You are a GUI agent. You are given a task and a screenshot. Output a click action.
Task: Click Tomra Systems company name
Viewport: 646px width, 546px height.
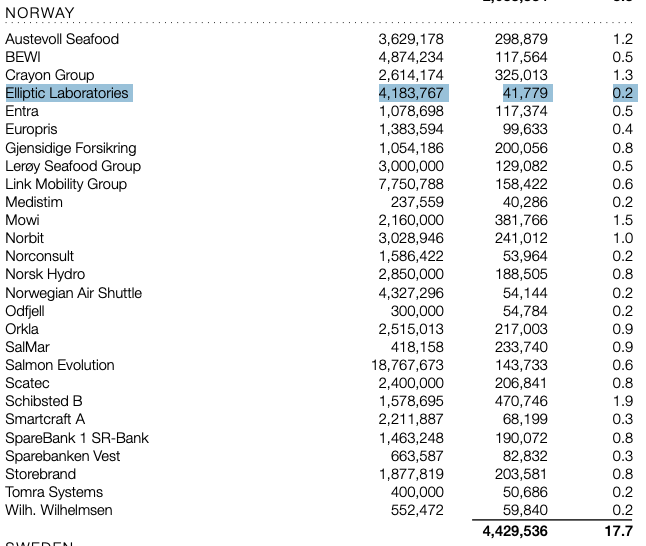[54, 492]
